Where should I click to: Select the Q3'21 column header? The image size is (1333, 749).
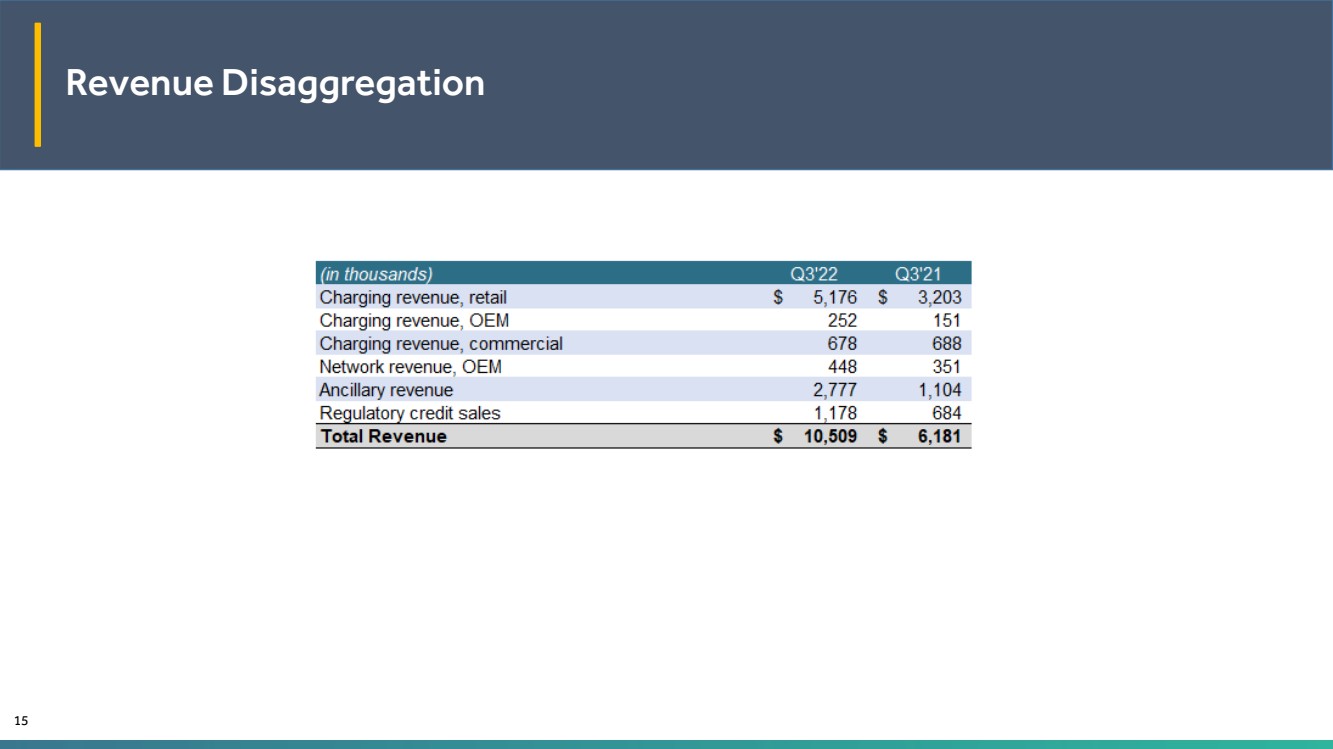tap(918, 273)
